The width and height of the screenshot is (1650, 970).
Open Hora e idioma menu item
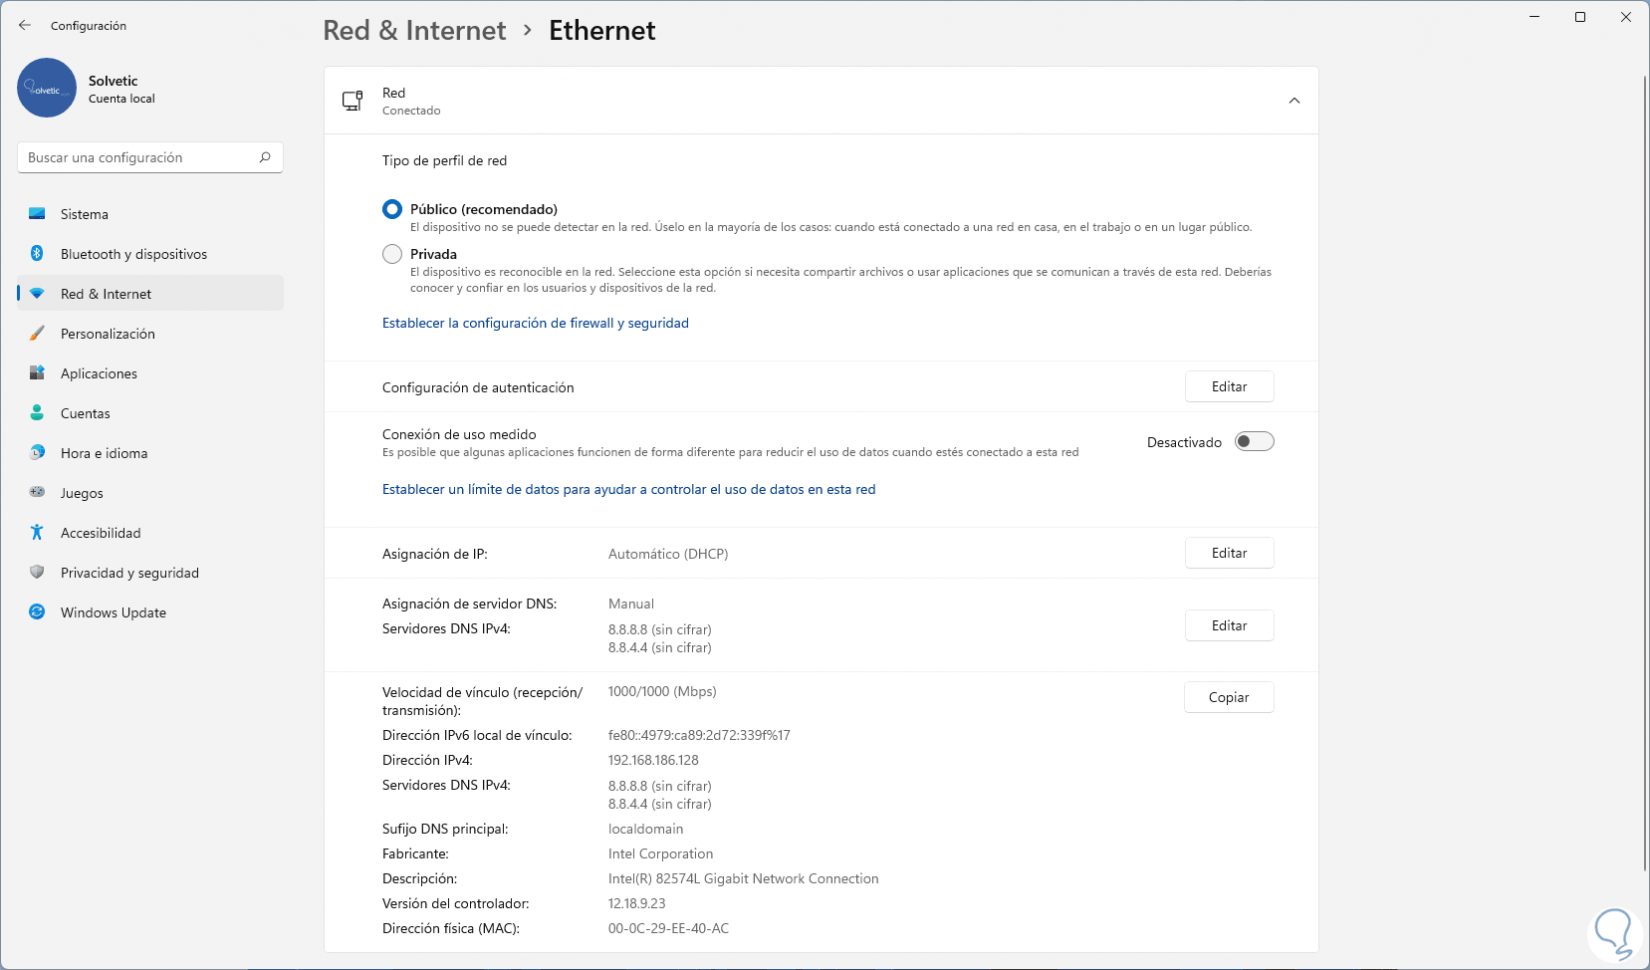pos(104,453)
